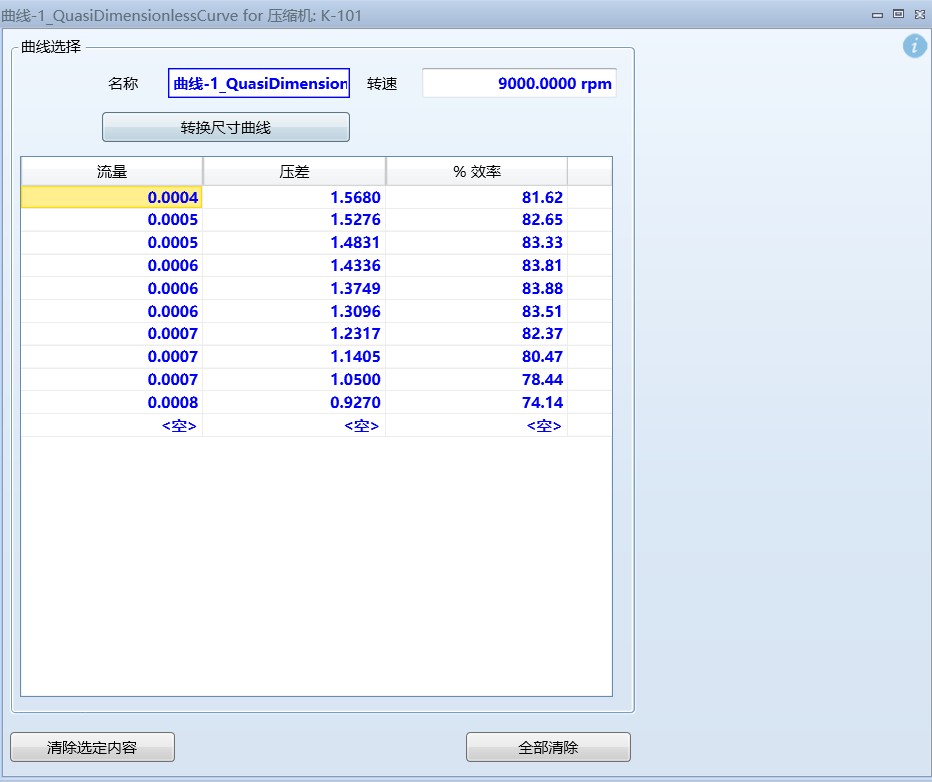Click the 压差 column header

[x=294, y=172]
